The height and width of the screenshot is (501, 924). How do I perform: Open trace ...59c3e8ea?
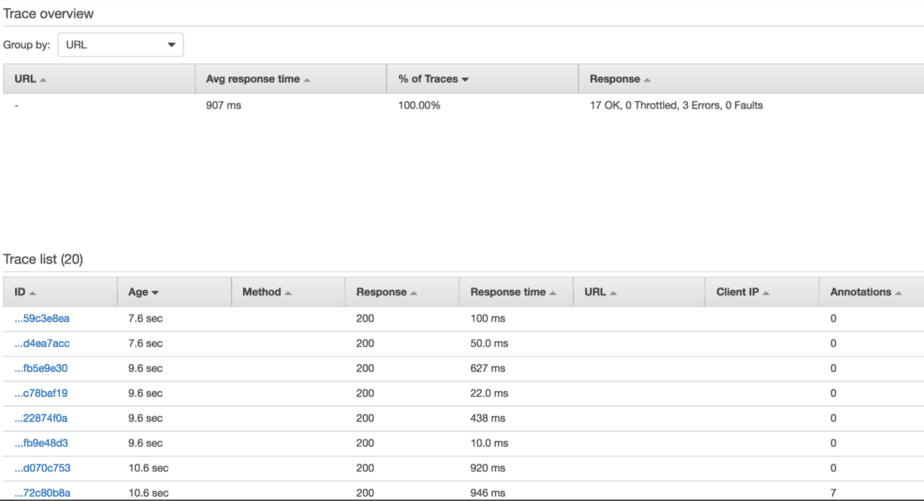(x=42, y=319)
